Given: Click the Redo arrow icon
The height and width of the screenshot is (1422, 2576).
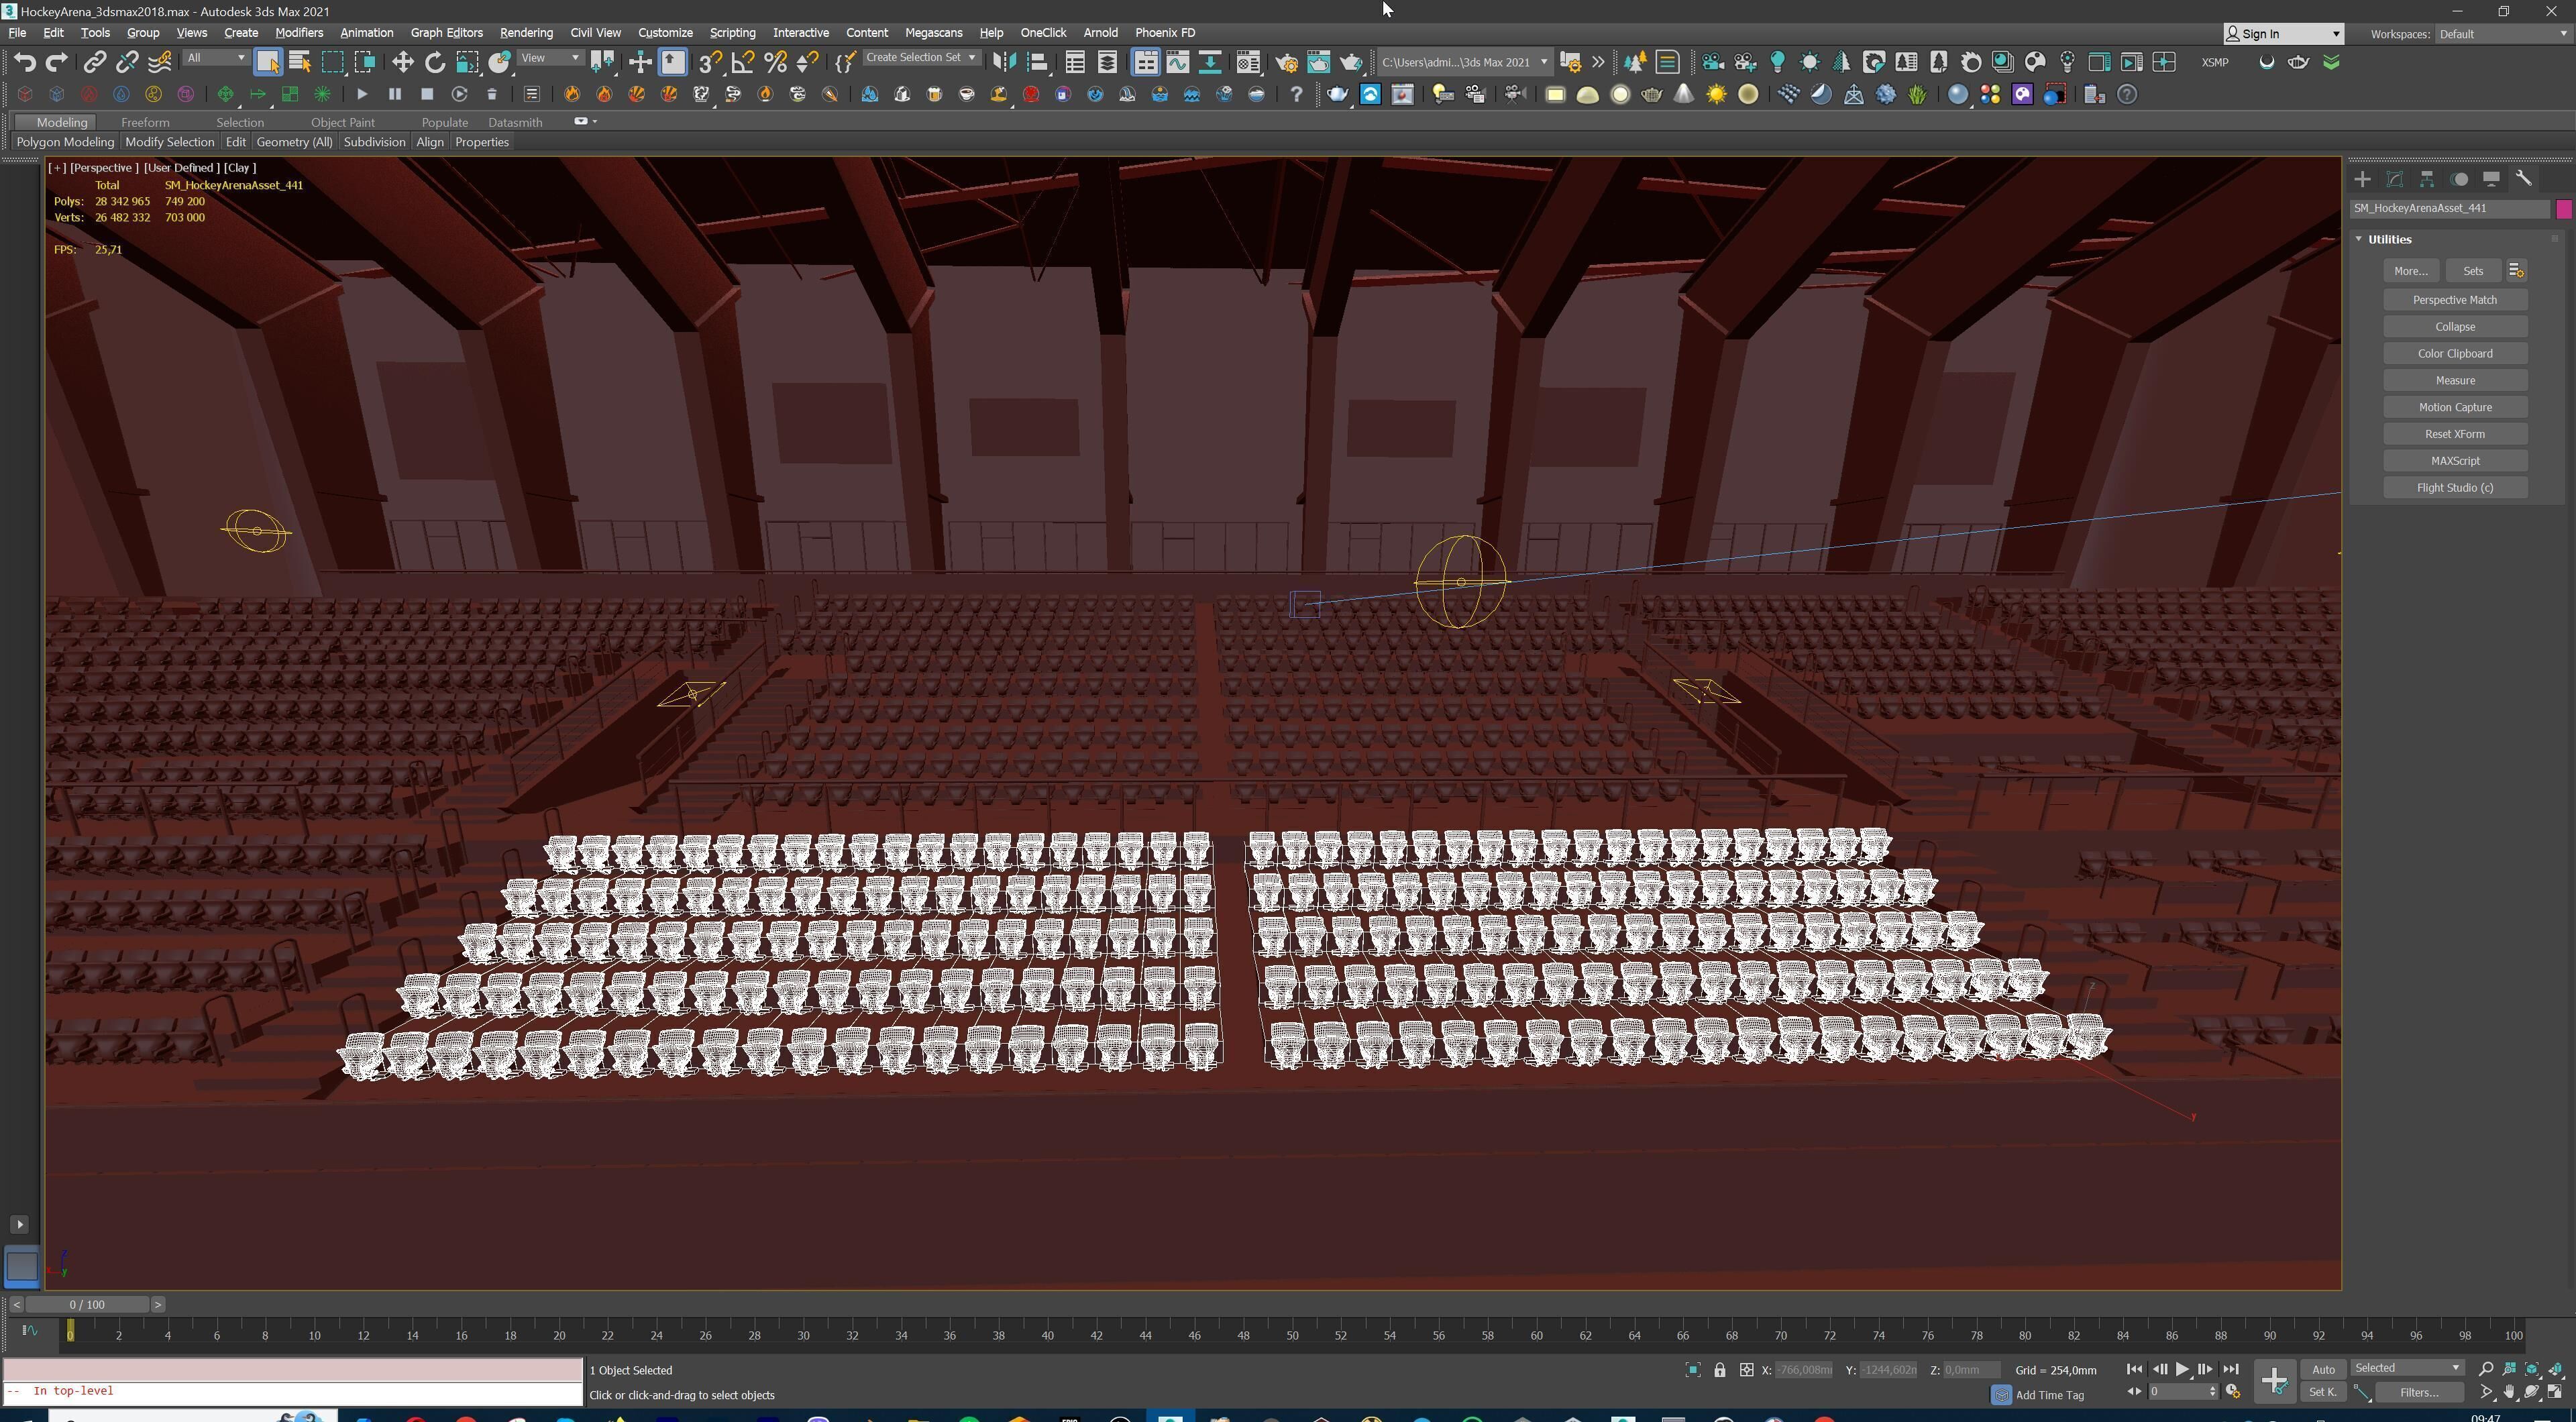Looking at the screenshot, I should (57, 62).
